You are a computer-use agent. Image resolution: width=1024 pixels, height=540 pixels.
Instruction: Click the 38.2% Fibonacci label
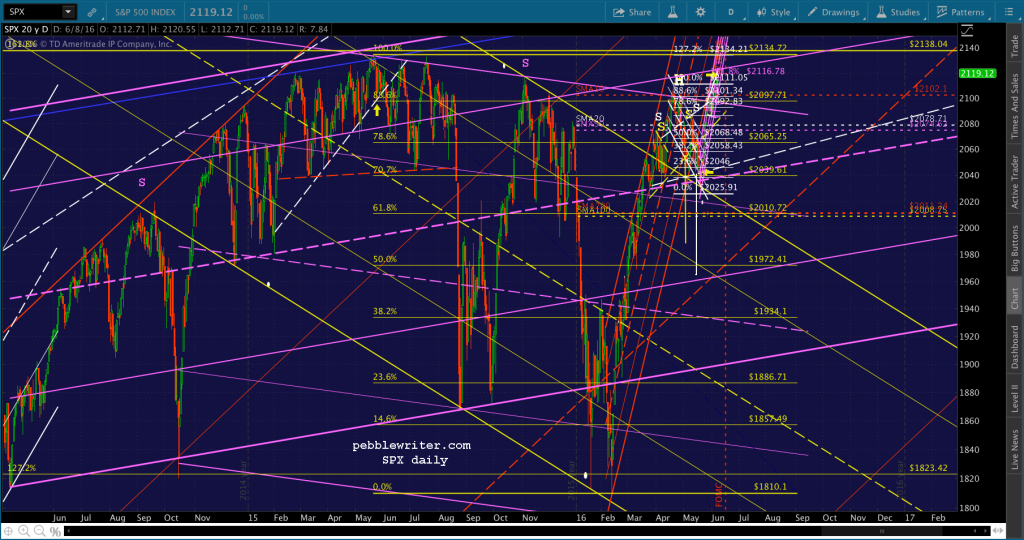(x=385, y=311)
